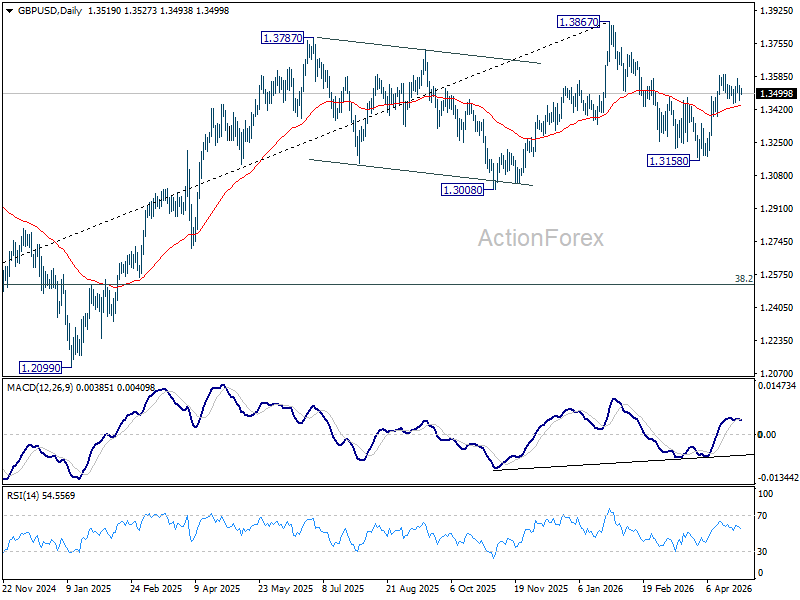Click the 22 Nov 2024 date marker

pos(29,588)
